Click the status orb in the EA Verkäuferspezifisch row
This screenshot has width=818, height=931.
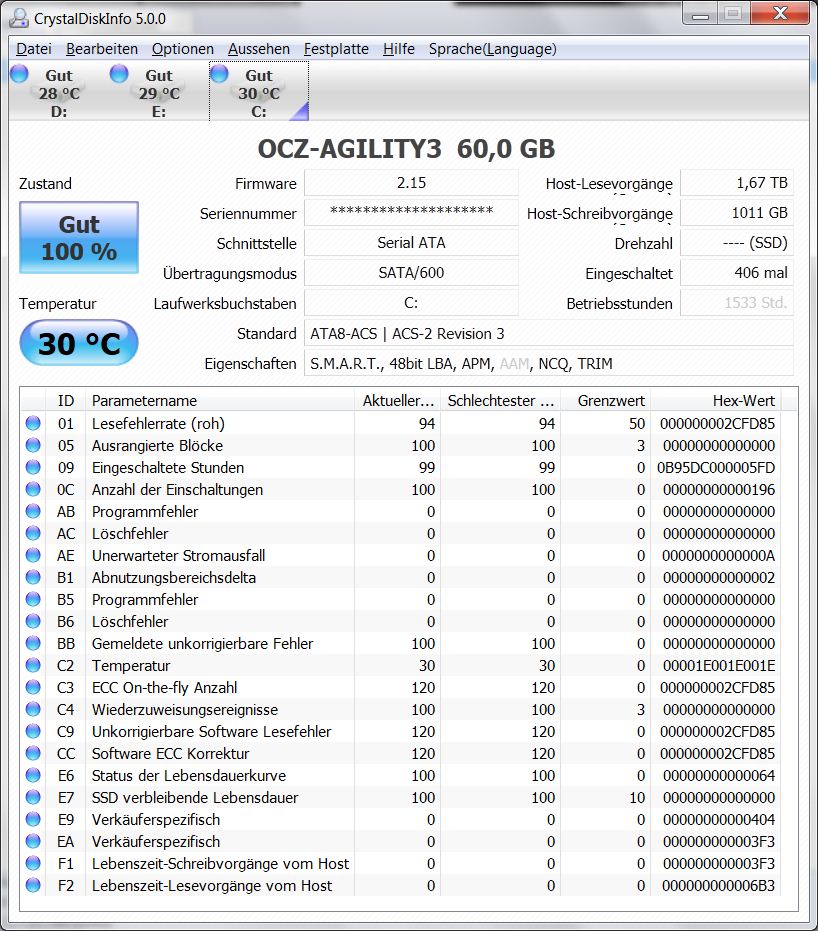tap(33, 841)
